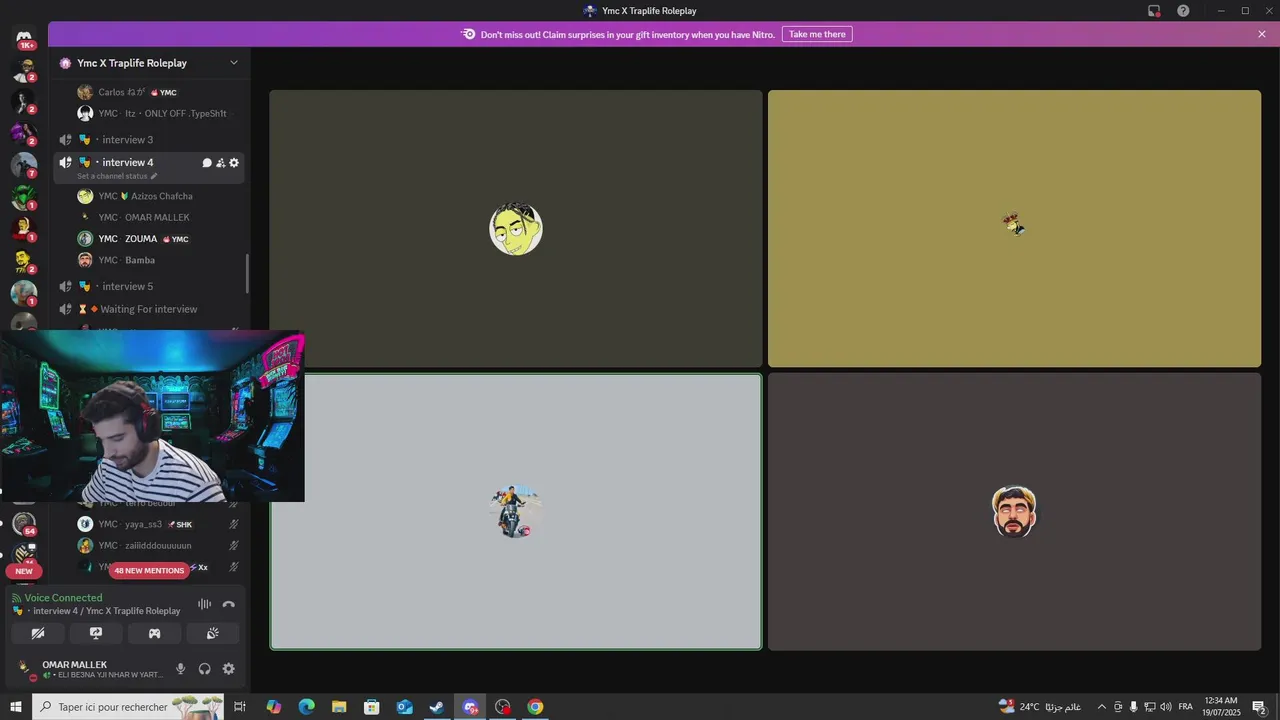The height and width of the screenshot is (720, 1280).
Task: Set a channel status pencil icon
Action: 153,176
